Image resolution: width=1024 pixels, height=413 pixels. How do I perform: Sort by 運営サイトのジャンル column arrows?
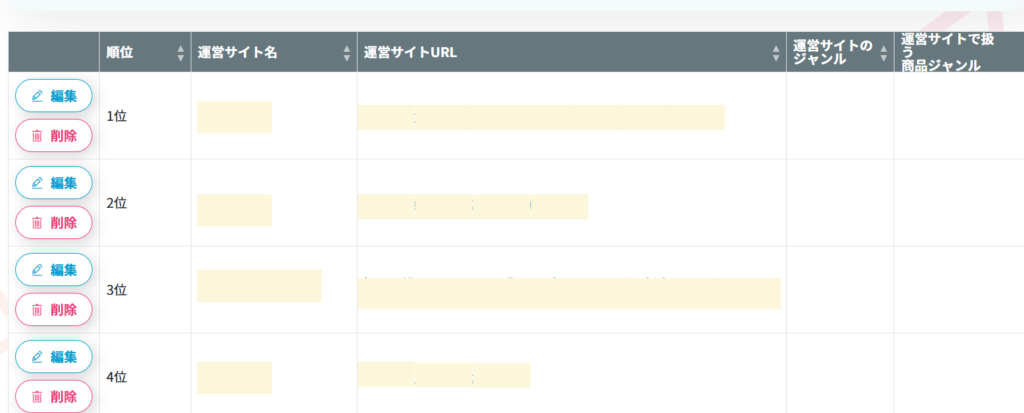(883, 52)
